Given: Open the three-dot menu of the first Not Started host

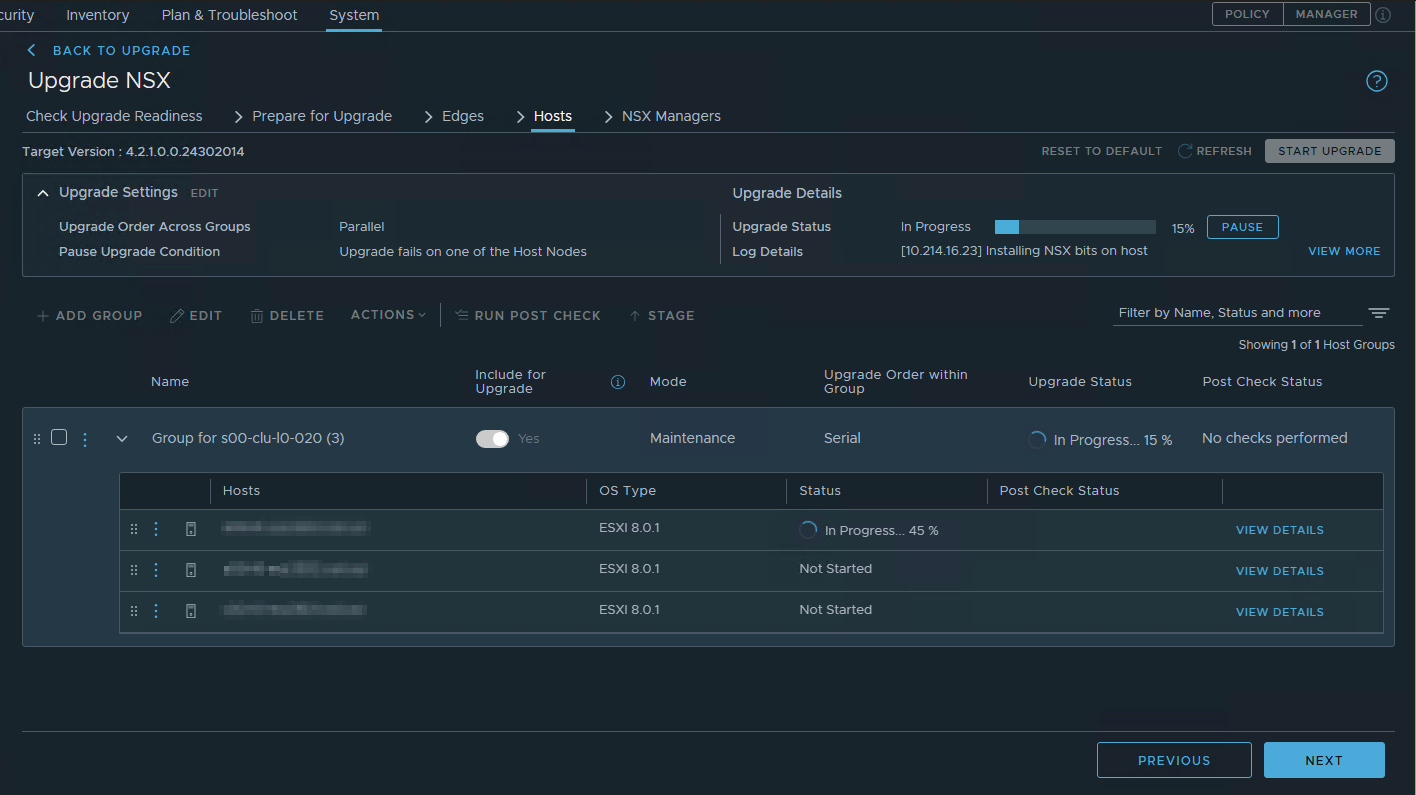Looking at the screenshot, I should (156, 570).
